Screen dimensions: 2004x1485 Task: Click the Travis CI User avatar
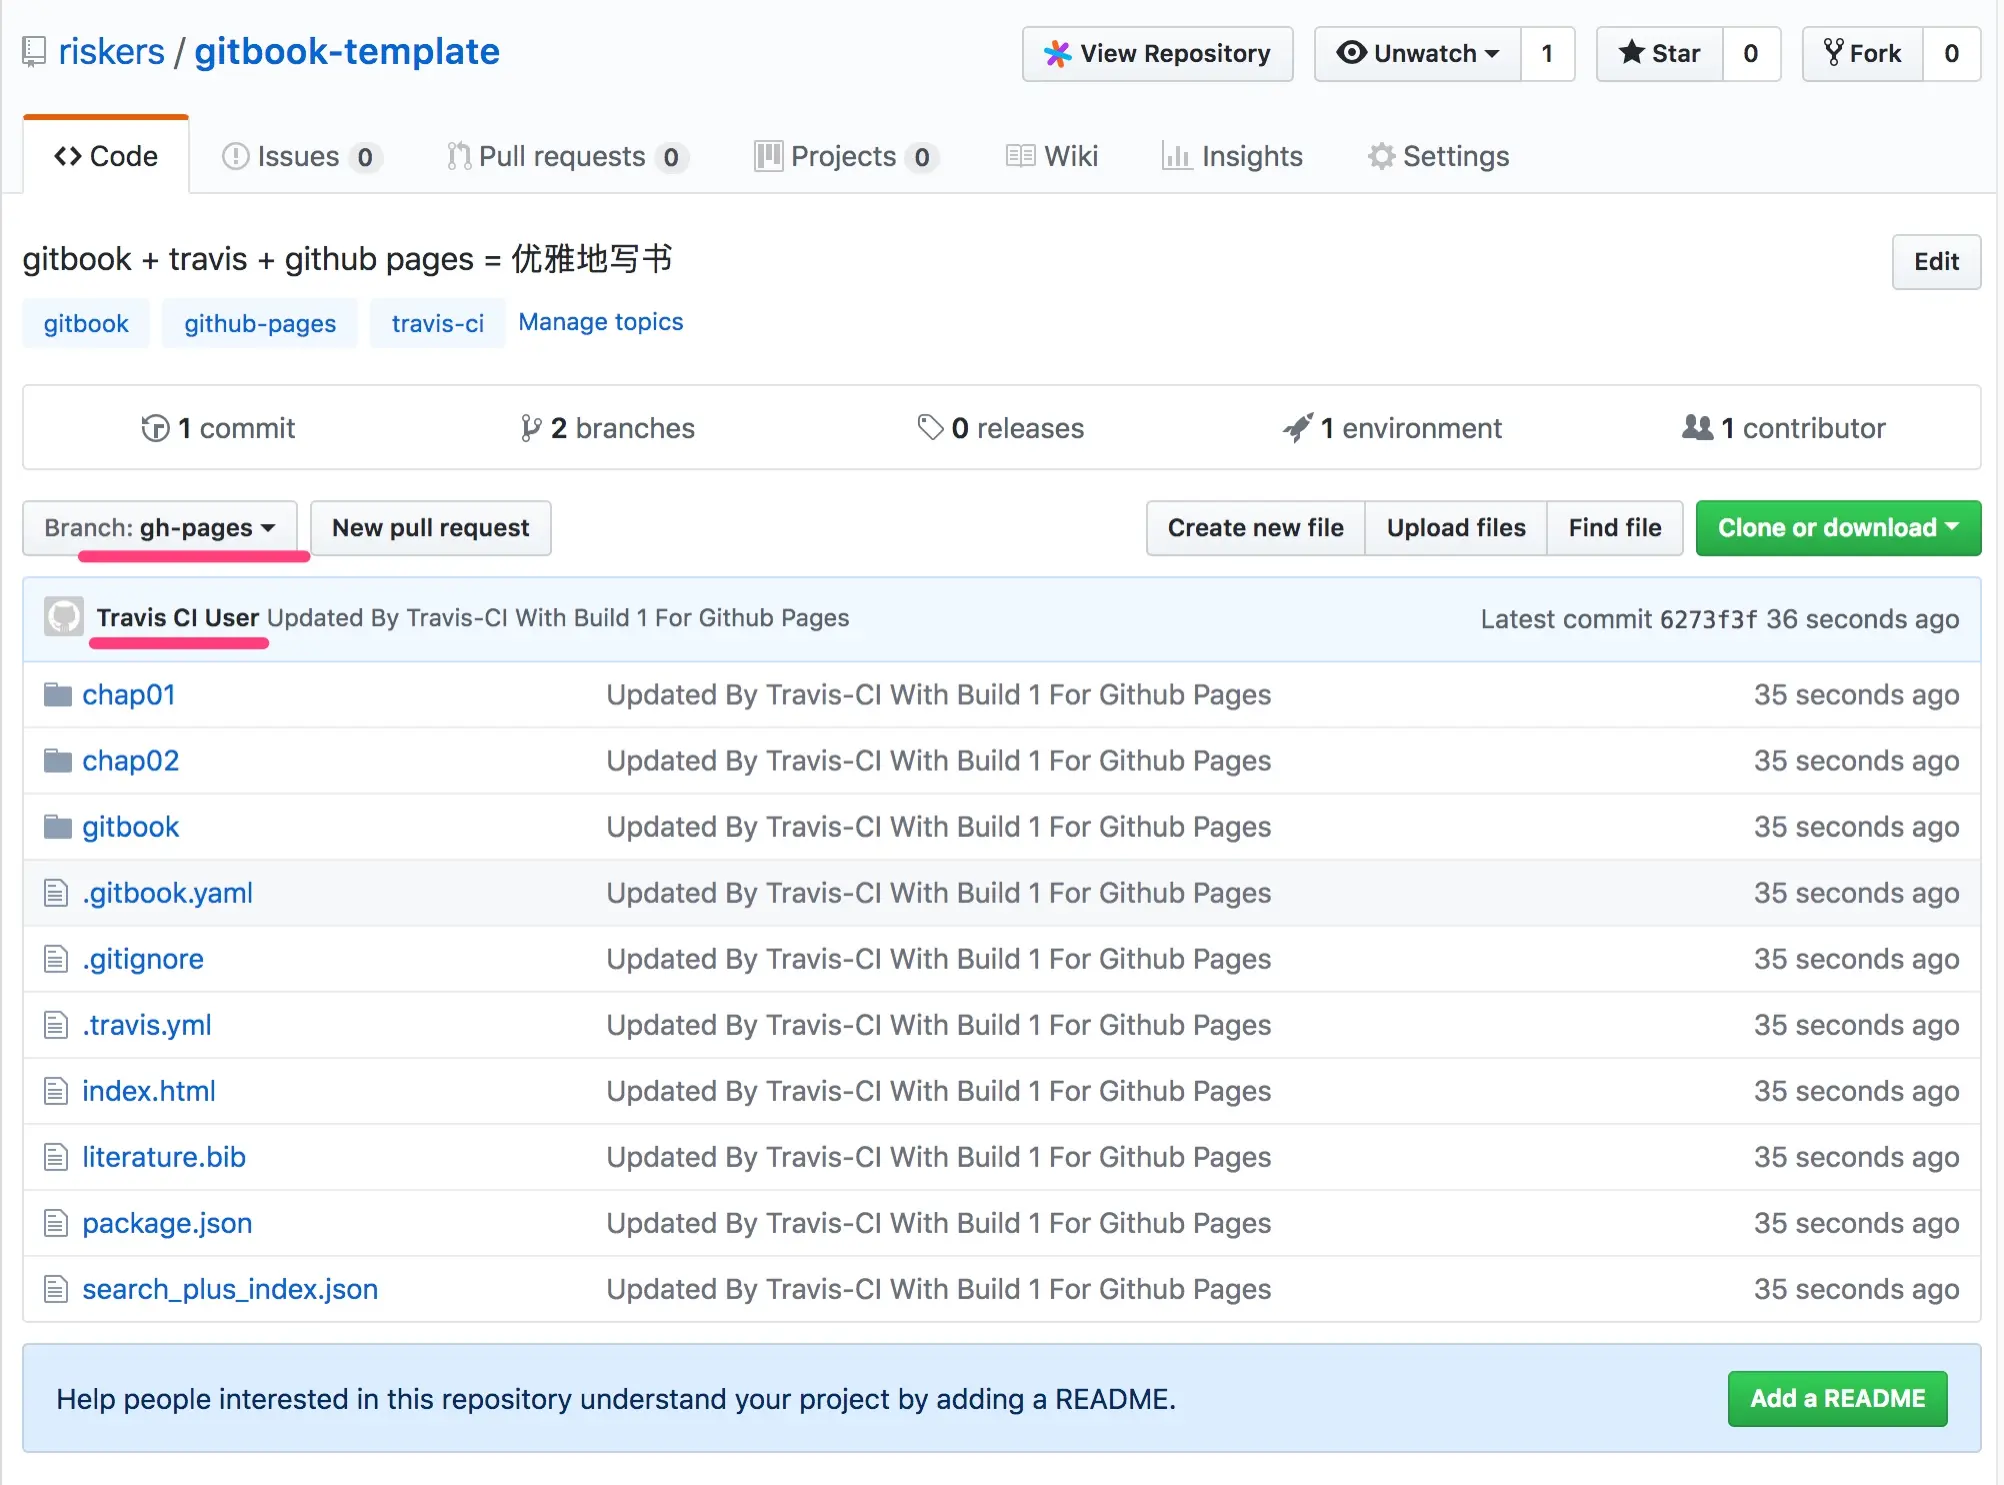[x=64, y=617]
